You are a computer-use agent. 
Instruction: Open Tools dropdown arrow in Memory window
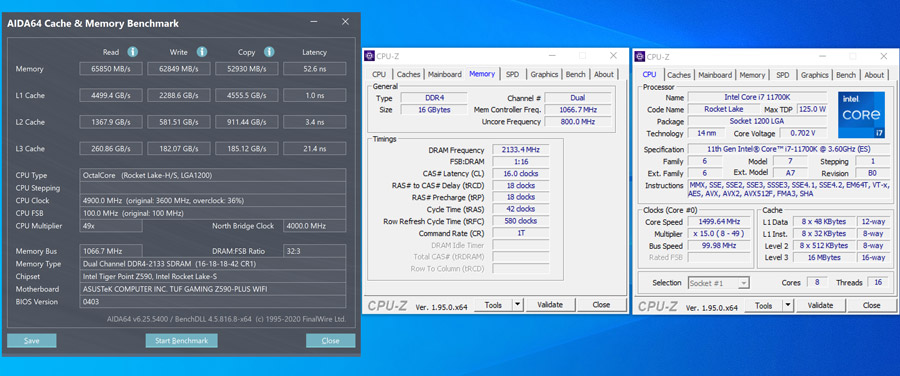point(518,305)
